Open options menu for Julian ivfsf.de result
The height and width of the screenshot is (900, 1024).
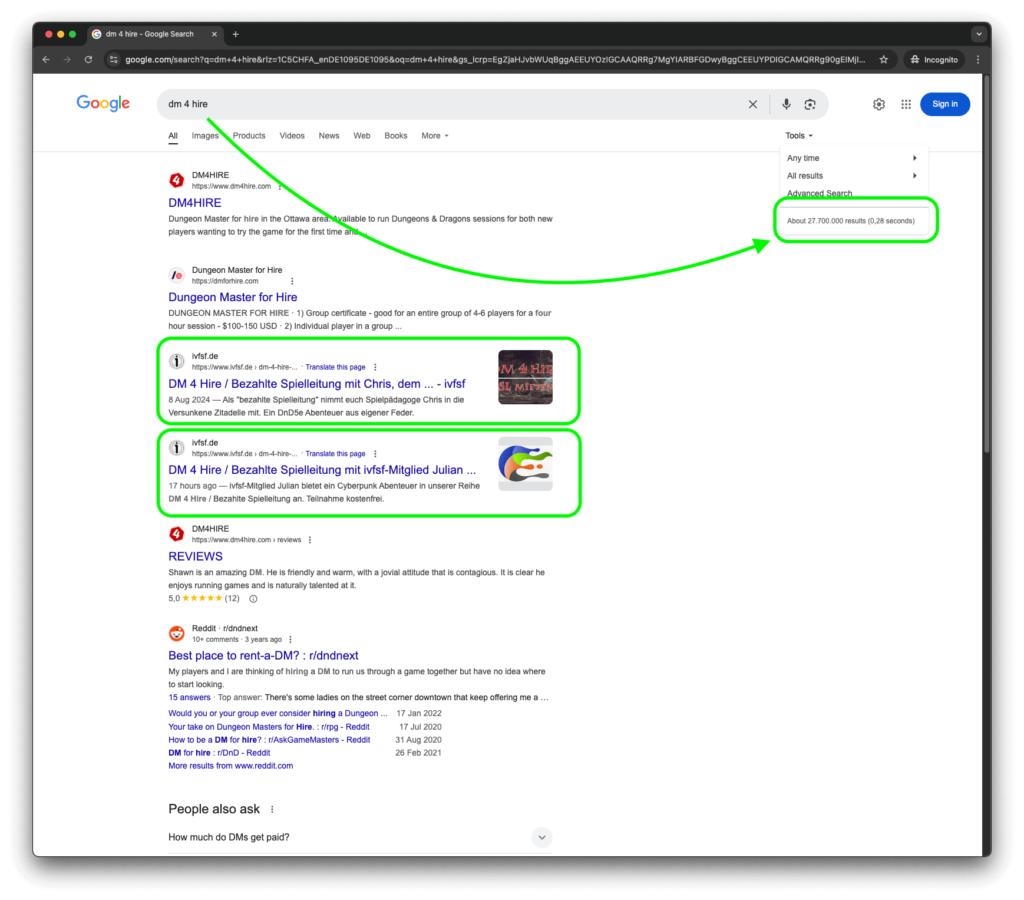coord(375,453)
